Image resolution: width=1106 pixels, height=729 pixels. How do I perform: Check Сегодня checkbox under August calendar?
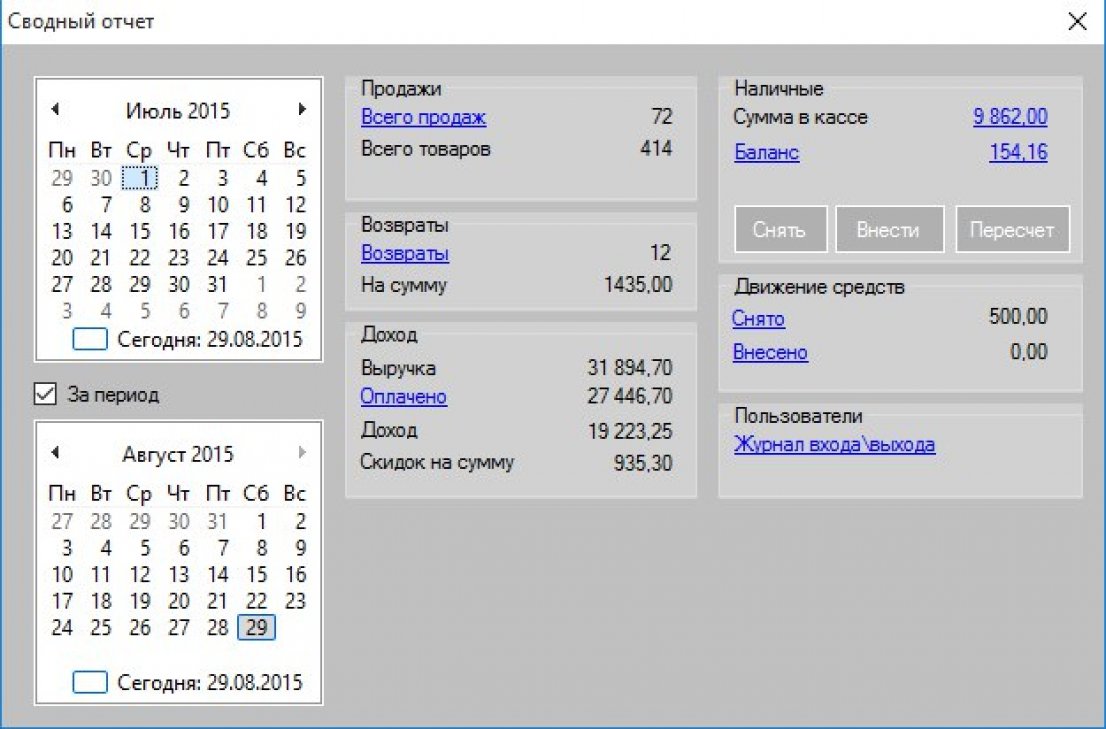[x=89, y=681]
